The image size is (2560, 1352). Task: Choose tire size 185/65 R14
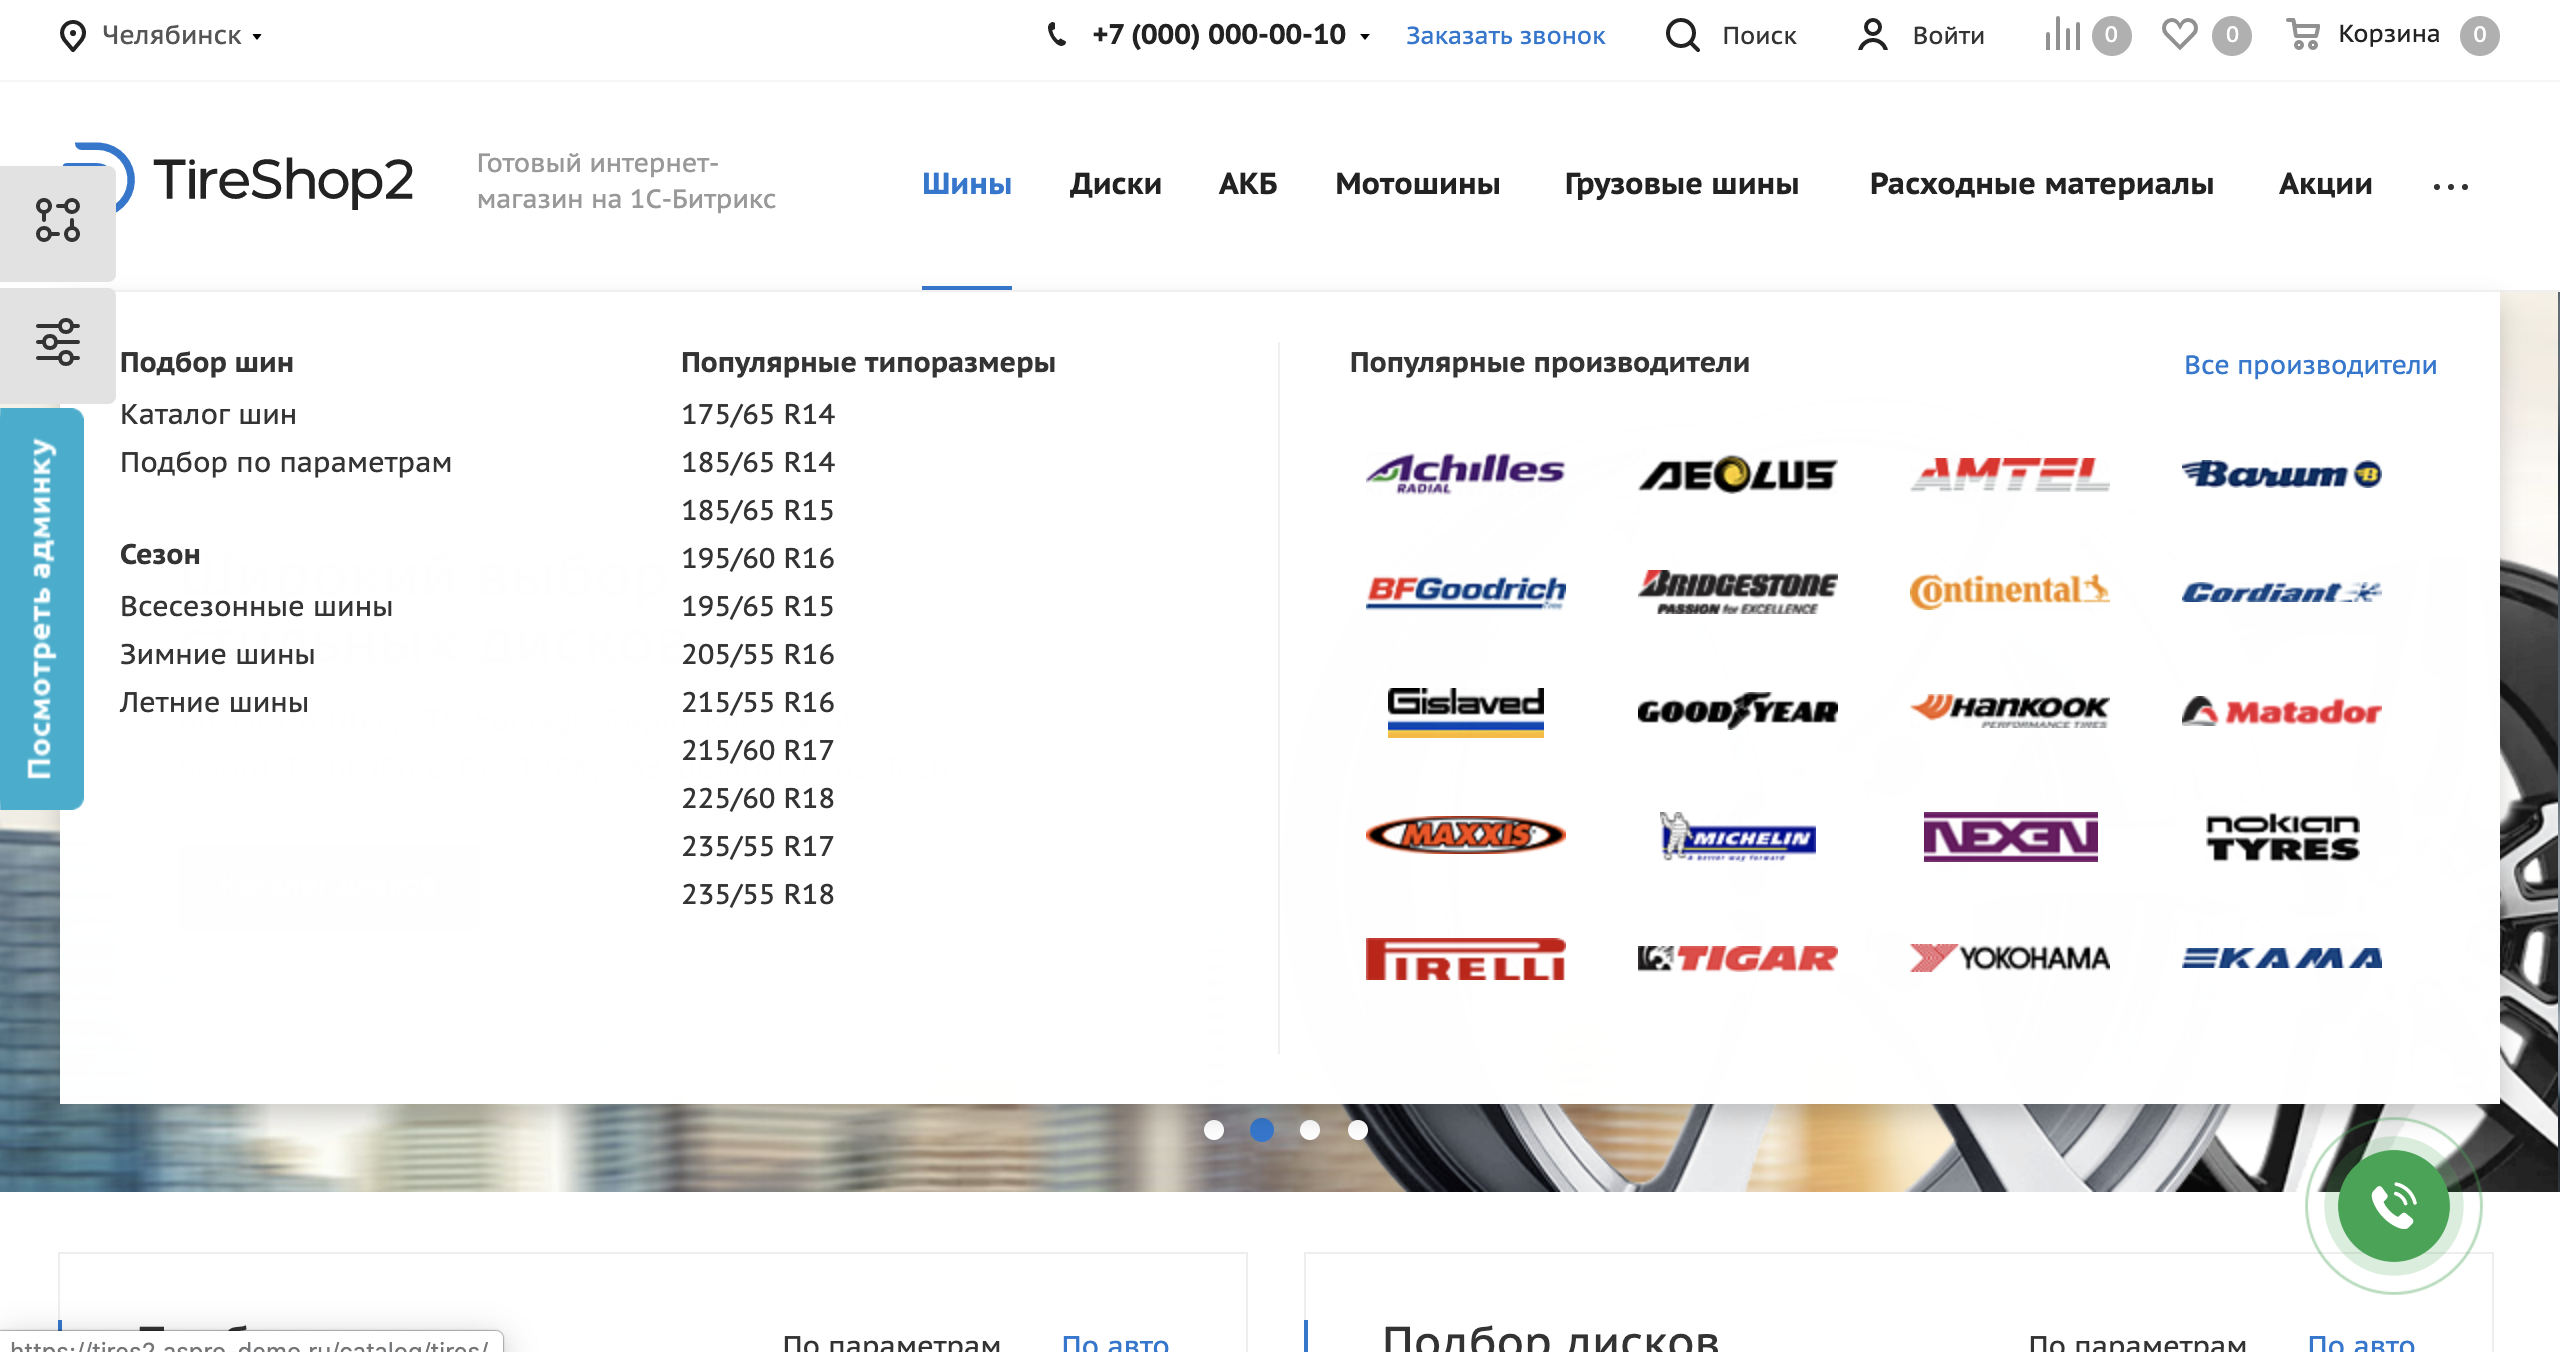(758, 463)
